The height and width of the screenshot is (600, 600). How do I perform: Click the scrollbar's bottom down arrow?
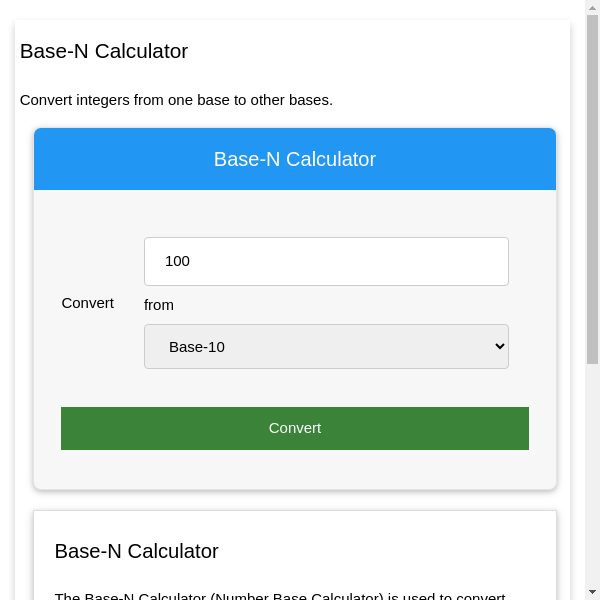[592, 592]
